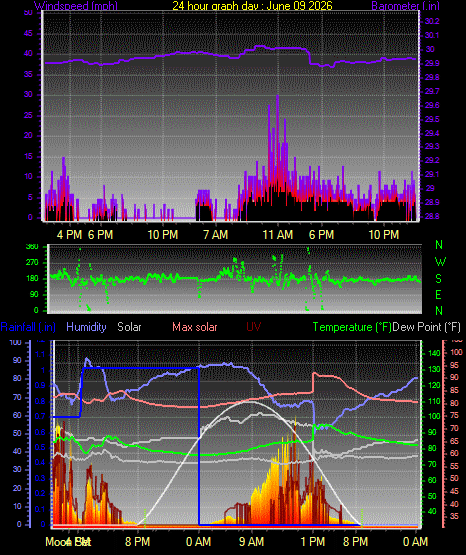
Task: Click the 1 PM marker on bottom graph
Action: 313,542
